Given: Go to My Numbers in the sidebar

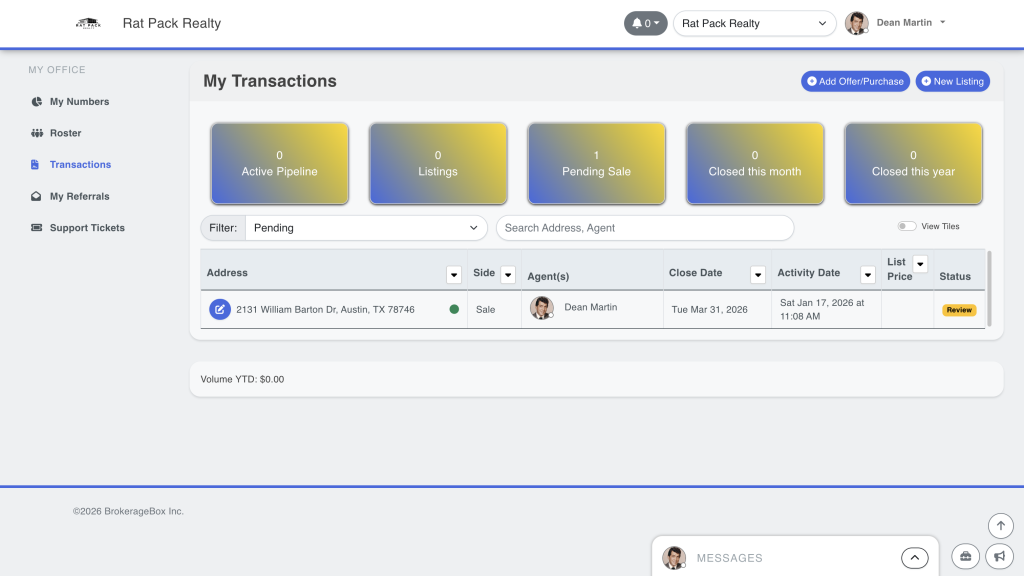Looking at the screenshot, I should [x=79, y=102].
